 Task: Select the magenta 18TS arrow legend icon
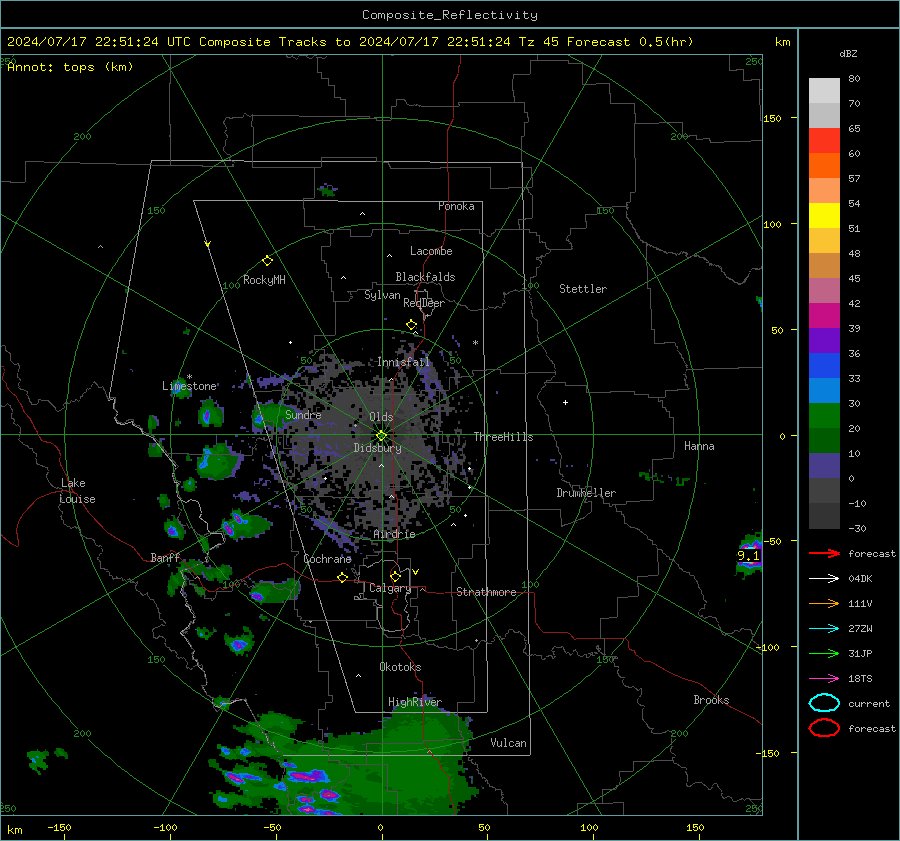click(x=824, y=679)
